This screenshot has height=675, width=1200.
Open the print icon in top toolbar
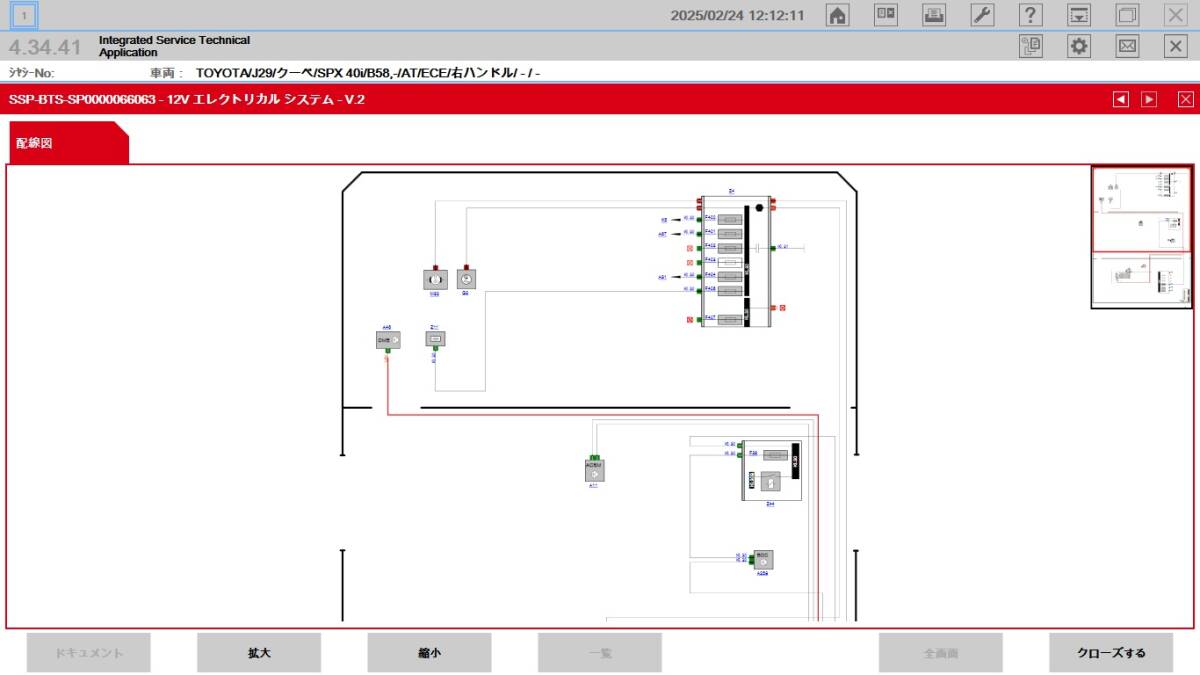point(933,15)
